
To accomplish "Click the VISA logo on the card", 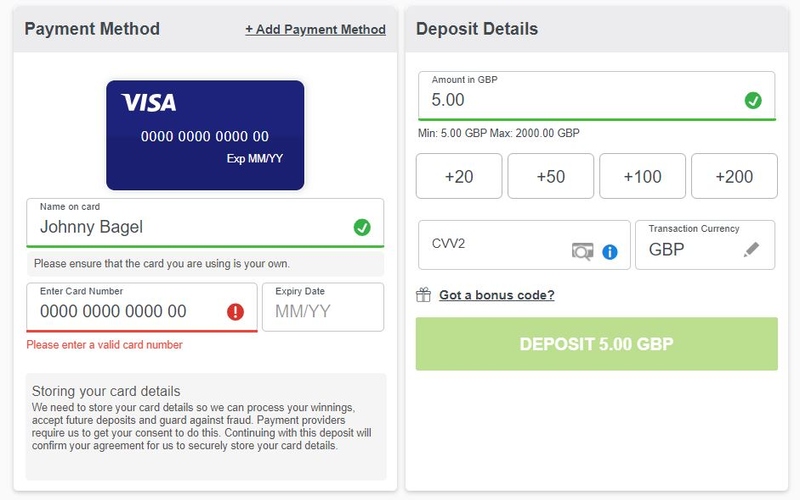I will click(148, 102).
